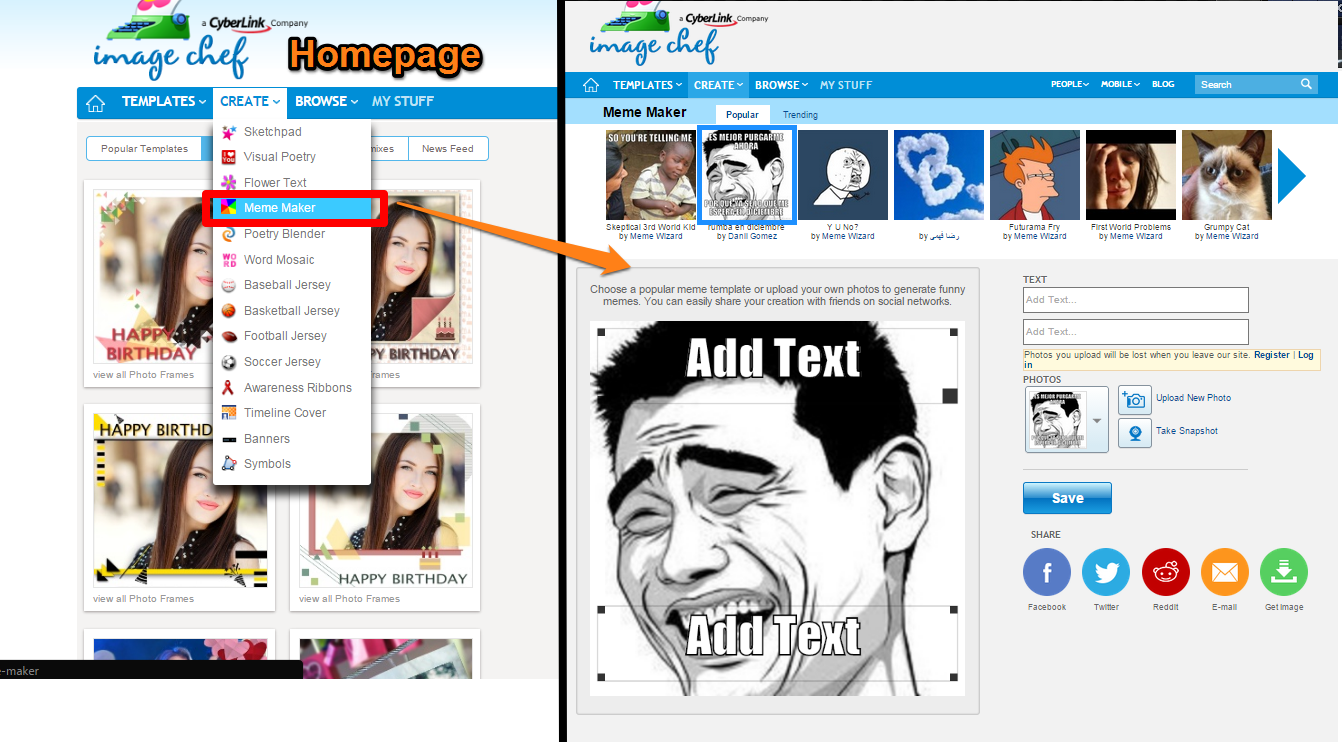Share to Reddit via round icon
The height and width of the screenshot is (742, 1342).
pos(1166,573)
